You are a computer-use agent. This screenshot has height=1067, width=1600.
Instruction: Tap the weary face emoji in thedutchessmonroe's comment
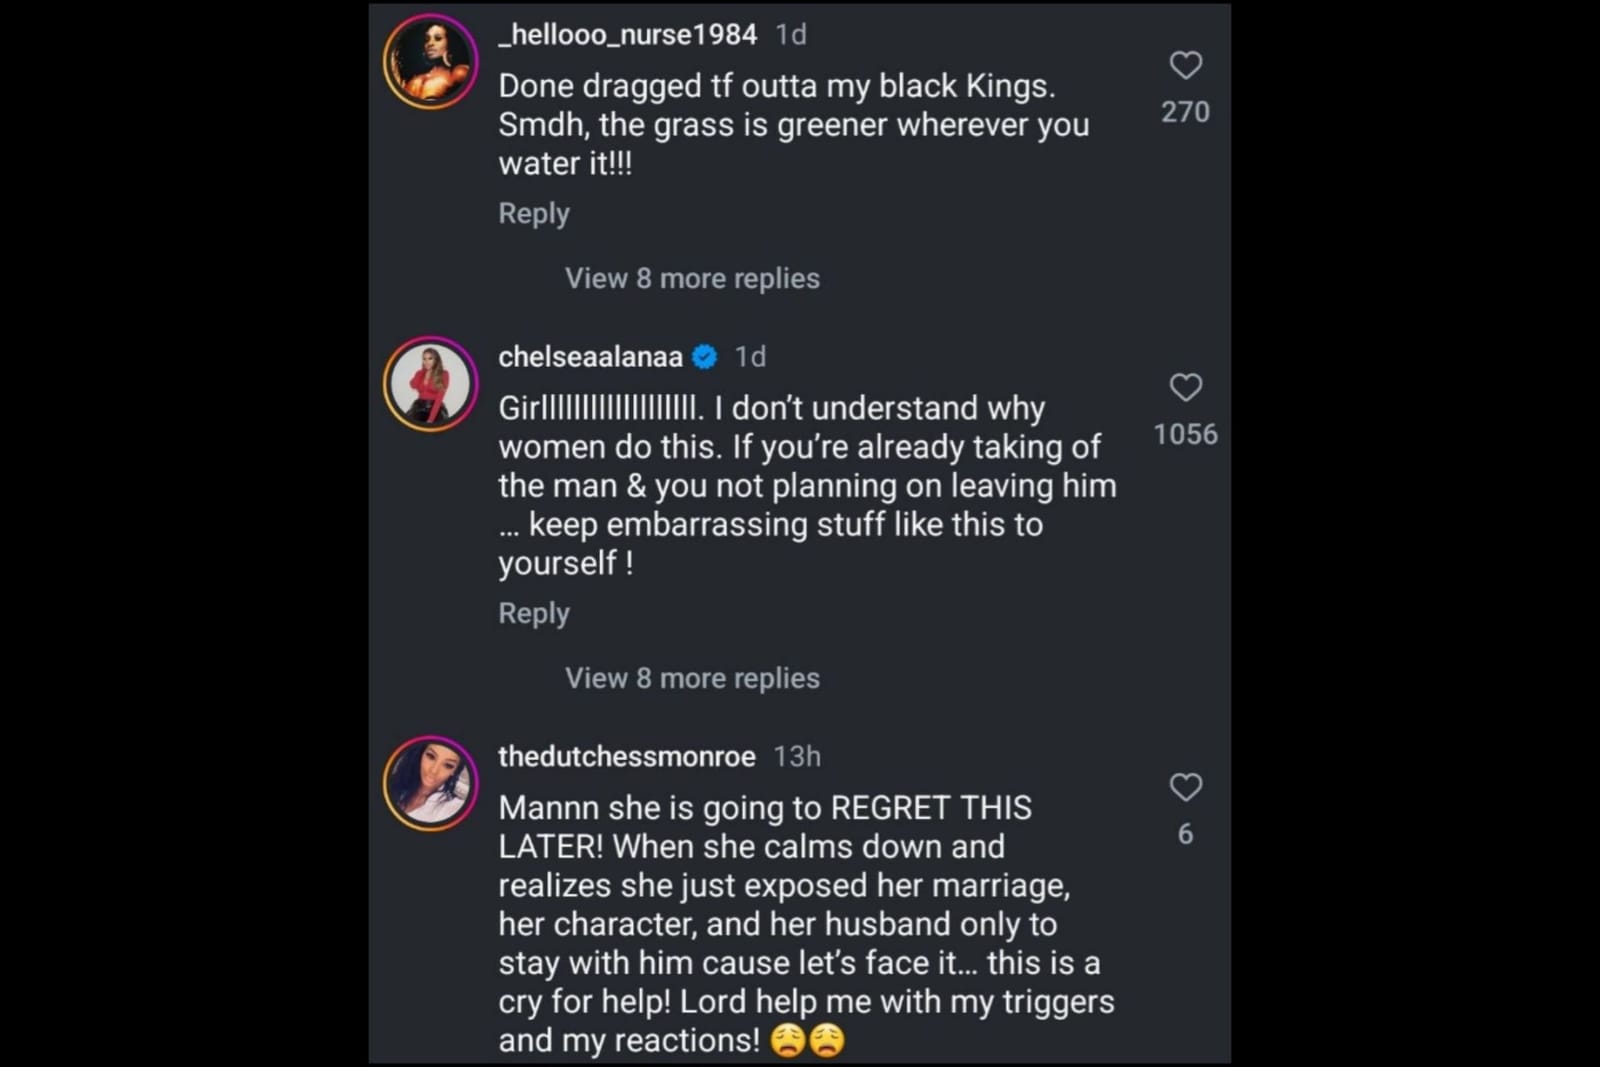pos(786,1040)
